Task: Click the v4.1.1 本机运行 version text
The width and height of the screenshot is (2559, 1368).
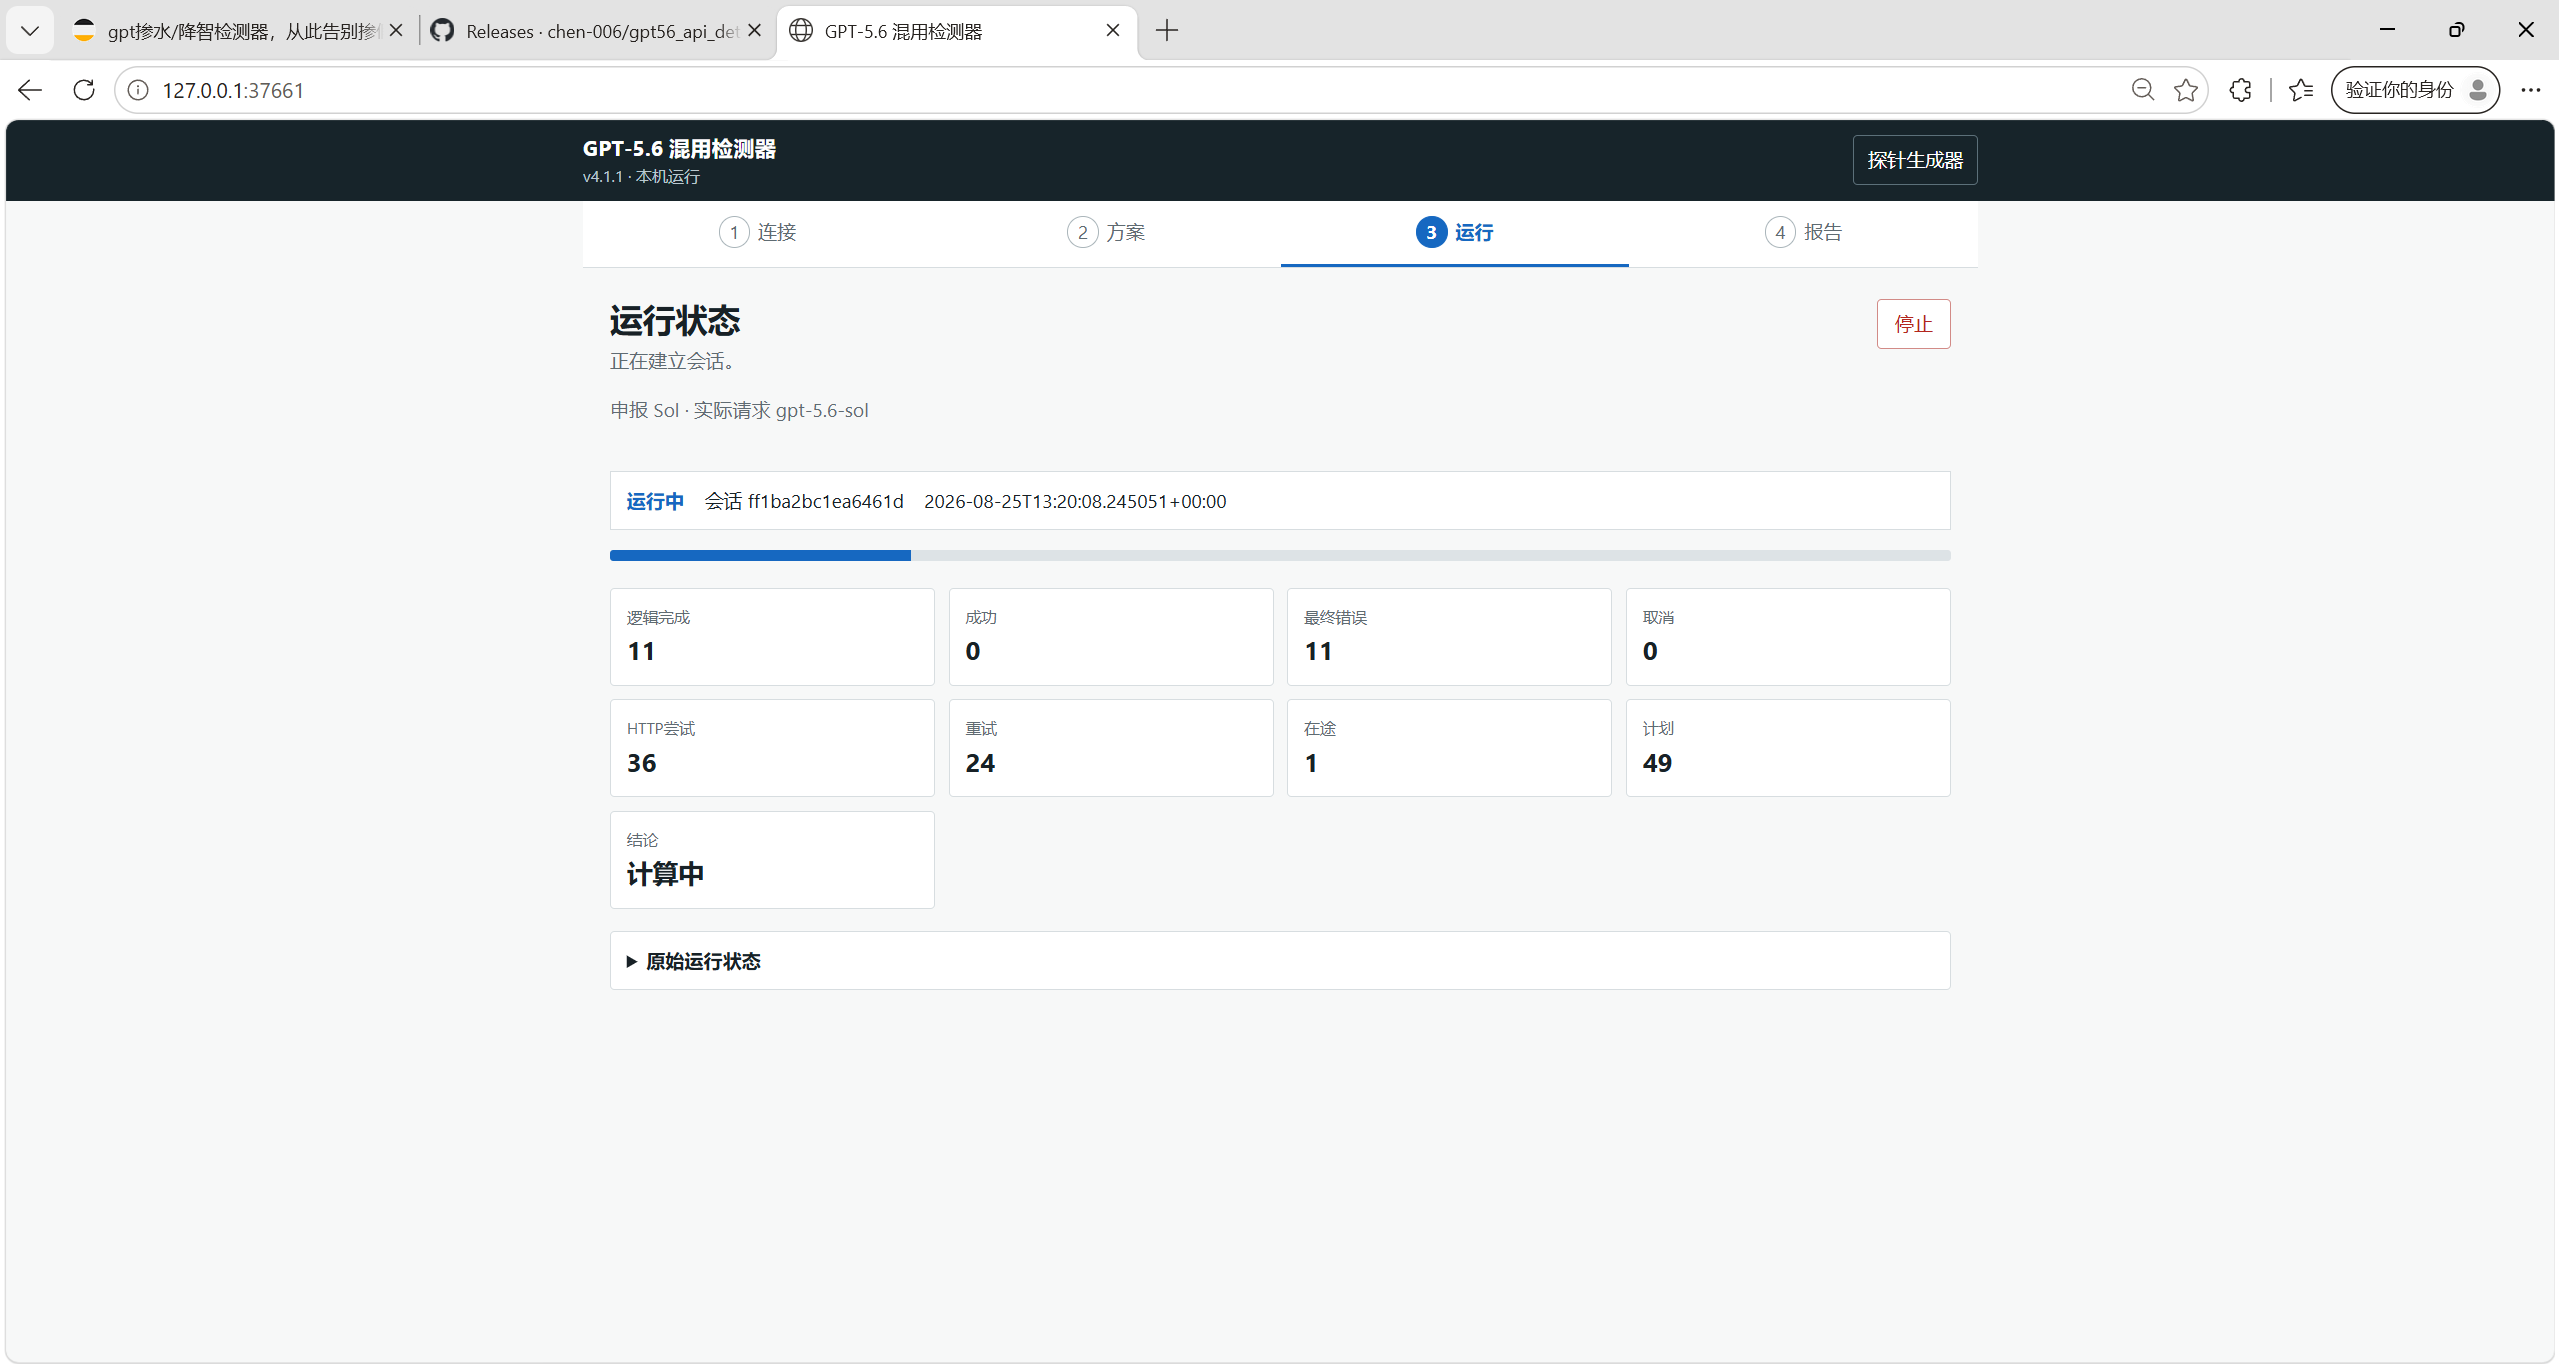Action: [641, 177]
